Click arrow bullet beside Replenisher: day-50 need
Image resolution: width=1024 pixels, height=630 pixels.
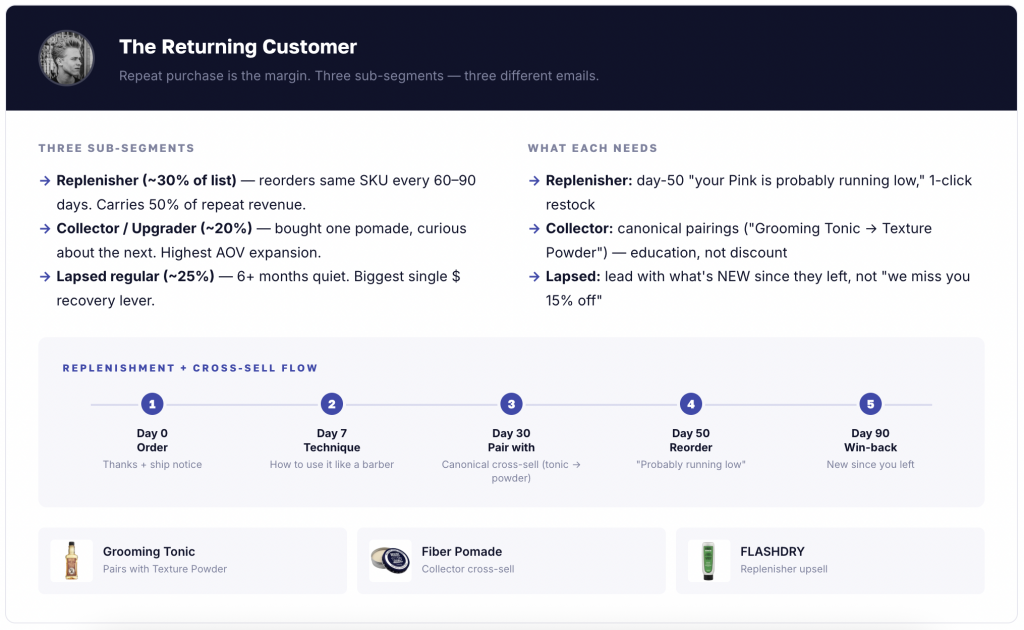click(534, 181)
